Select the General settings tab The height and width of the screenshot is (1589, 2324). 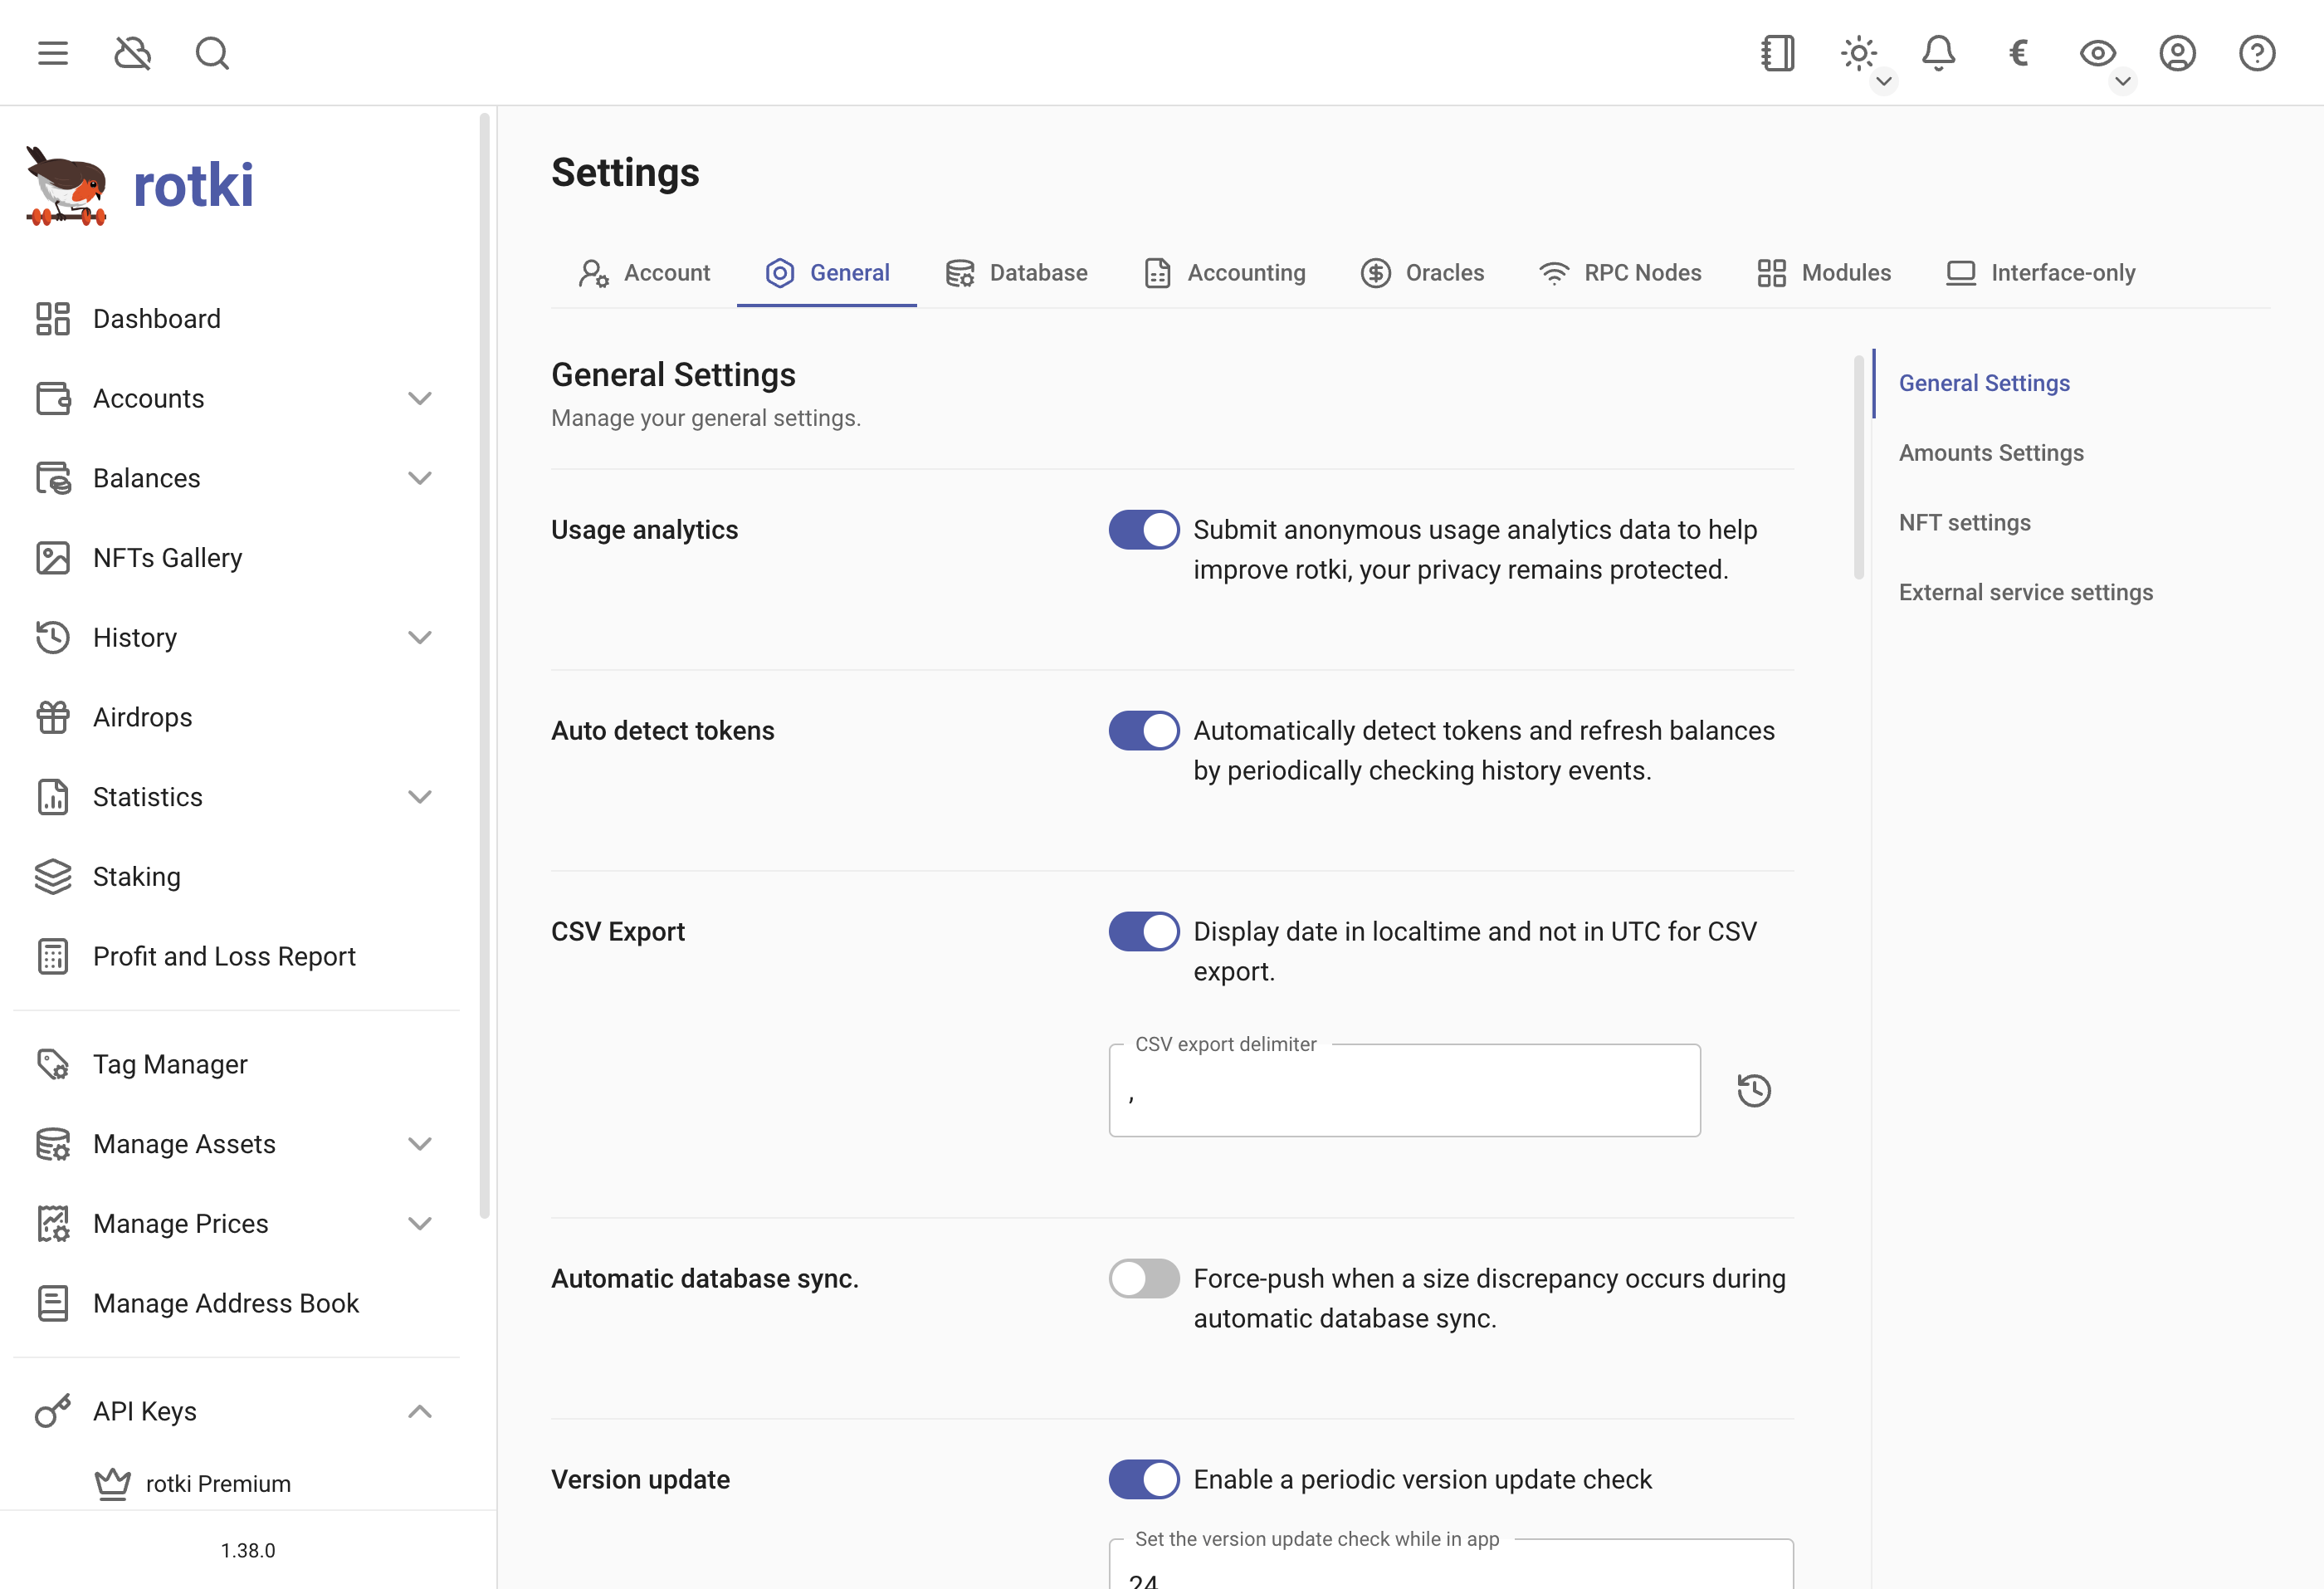pyautogui.click(x=827, y=273)
